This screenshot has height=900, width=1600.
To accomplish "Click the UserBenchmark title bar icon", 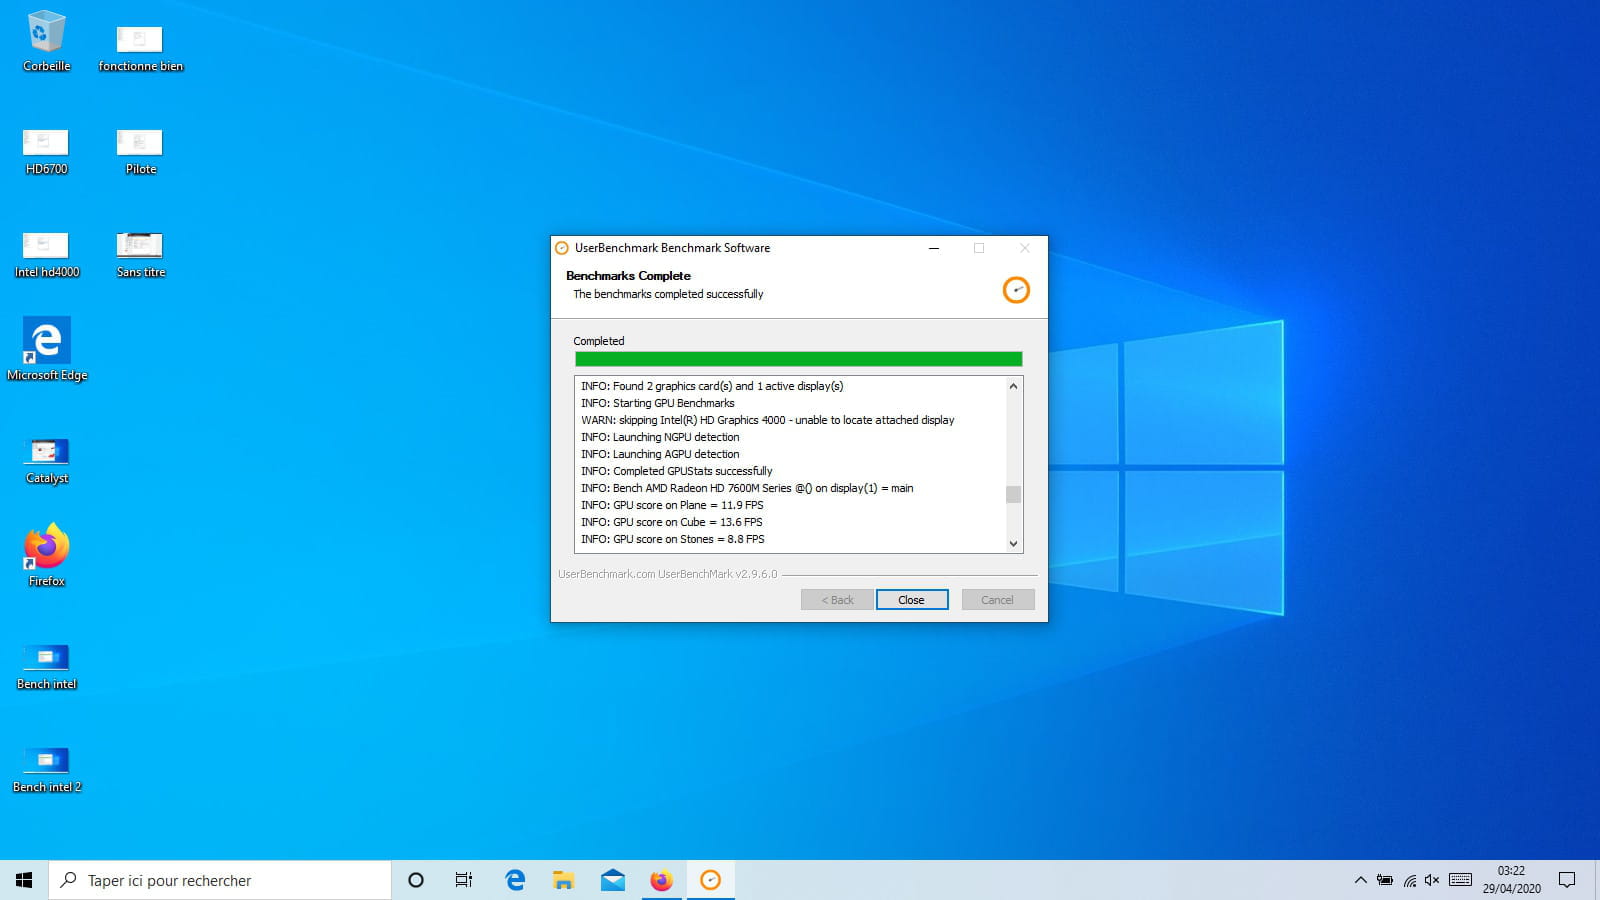I will (x=562, y=248).
